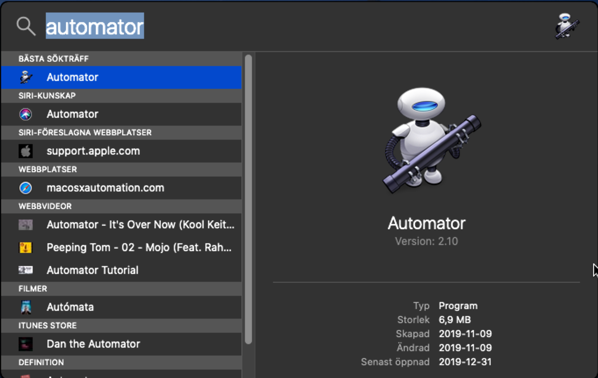The width and height of the screenshot is (598, 378).
Task: Click the results list scrollbar
Action: [x=248, y=199]
